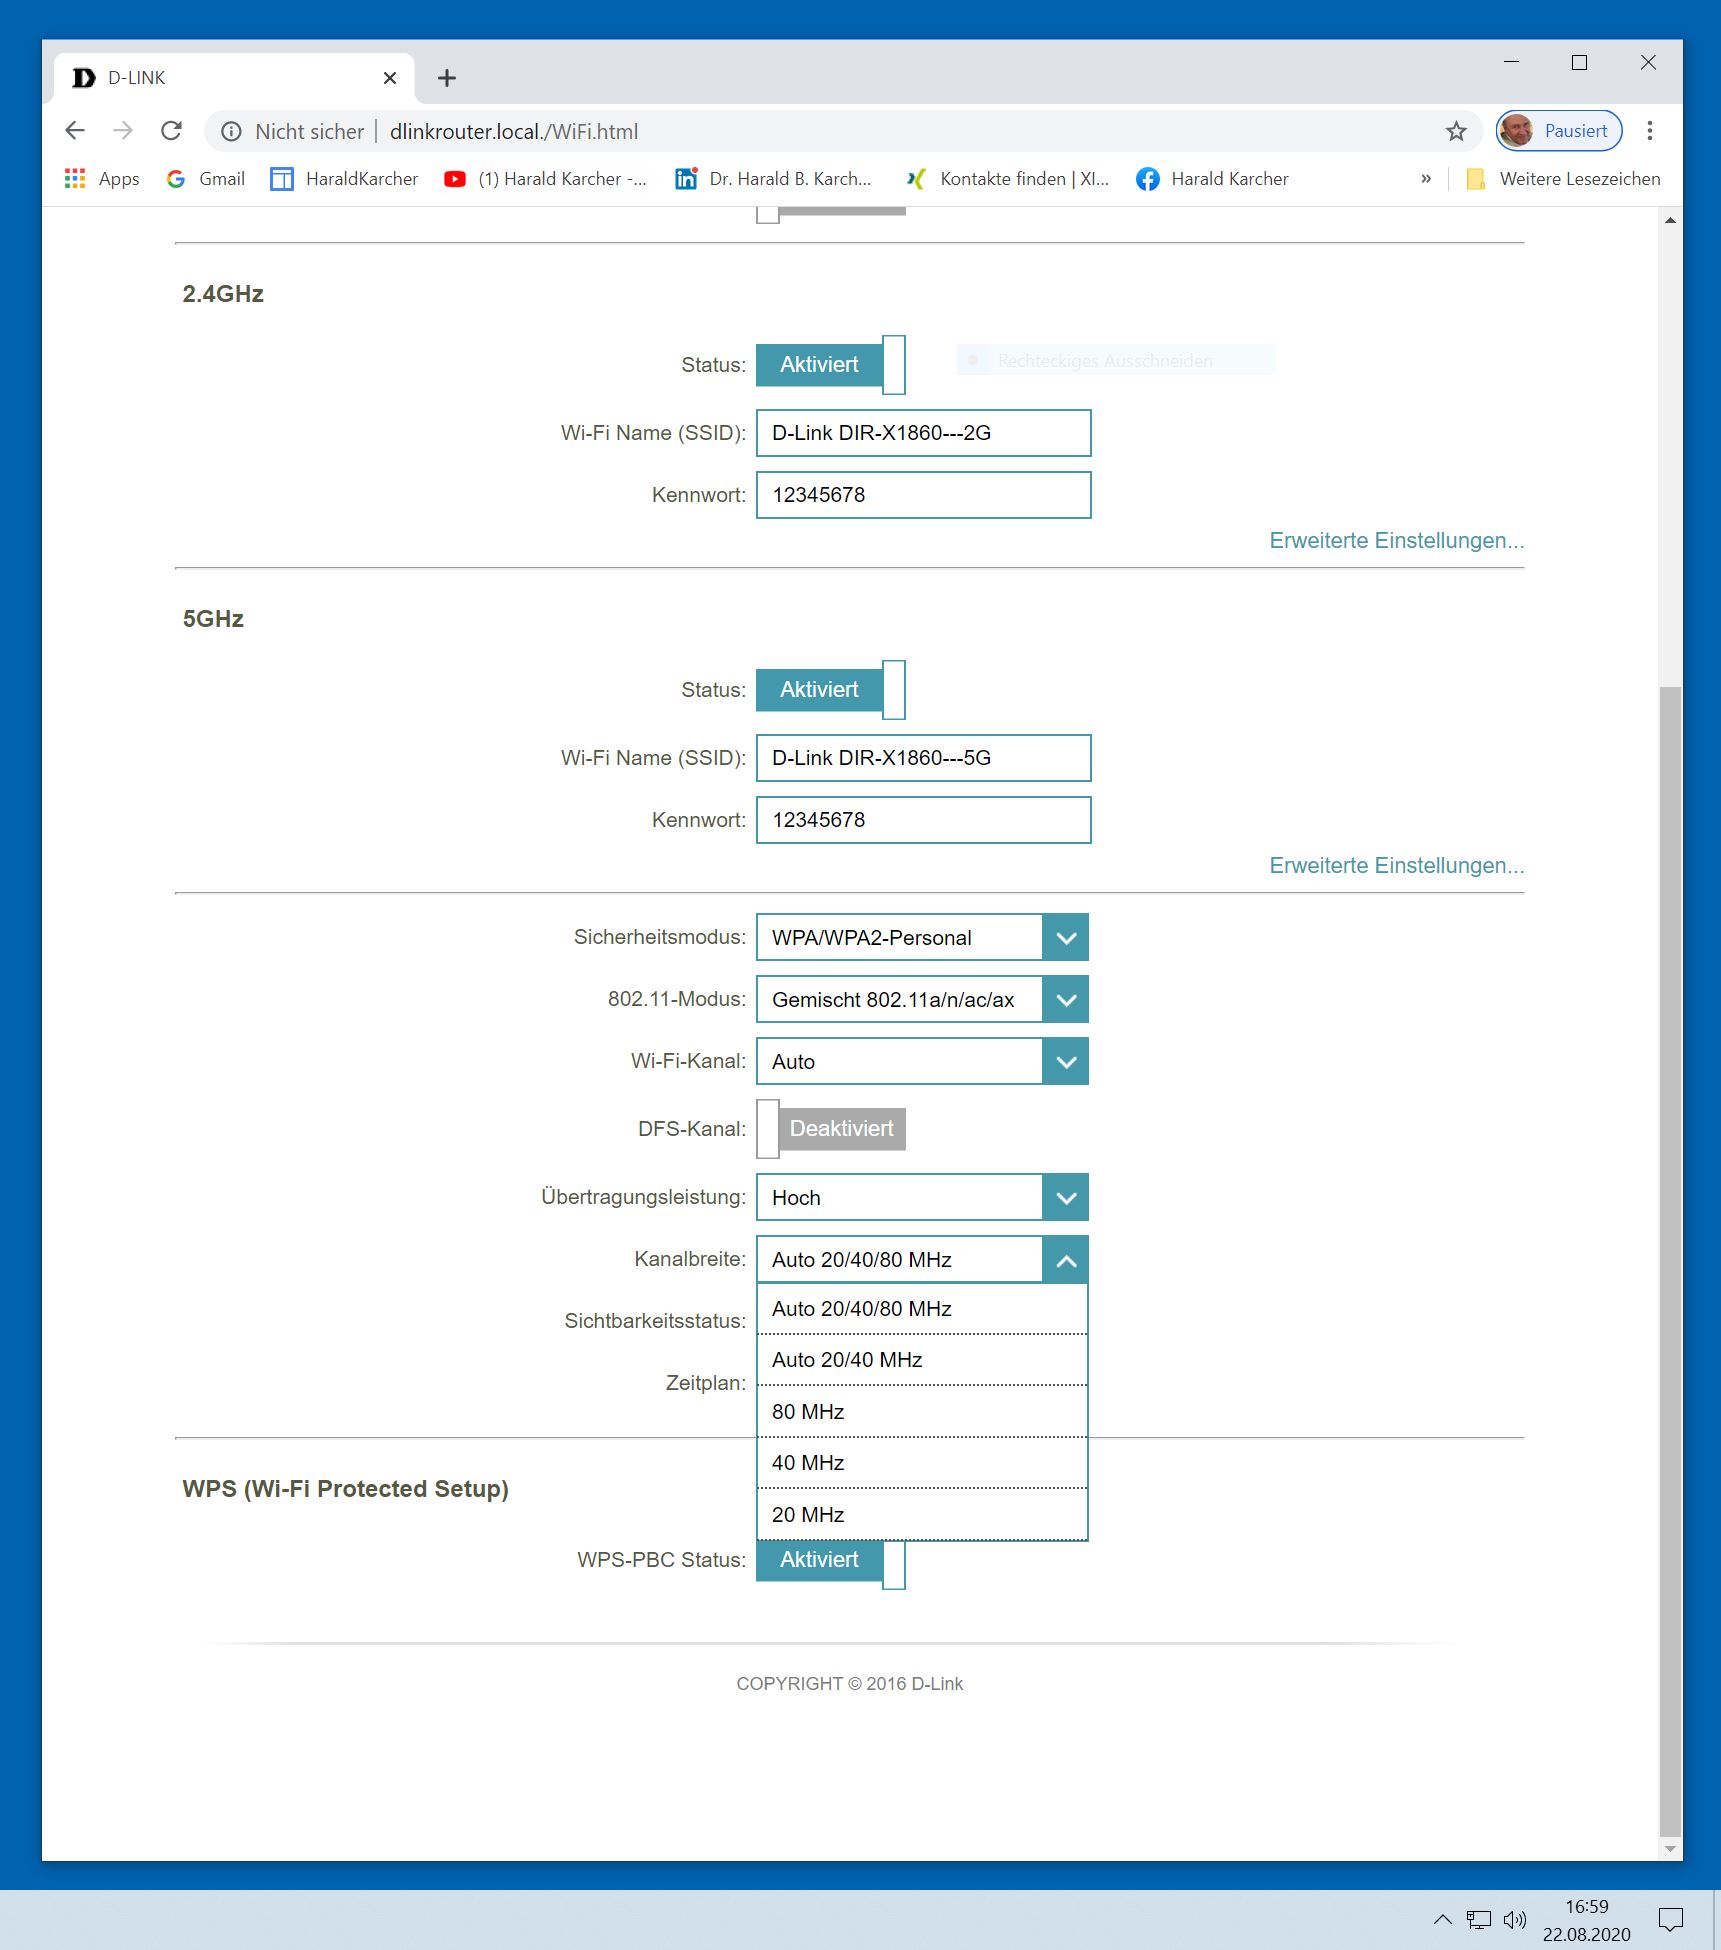Click the 'Pausiert' profile button
The image size is (1721, 1950).
point(1559,131)
